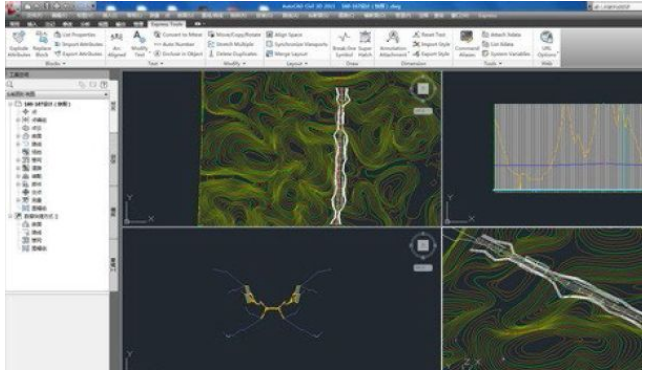Click the Import Attributes icon
Image resolution: width=649 pixels, height=374 pixels.
click(x=58, y=44)
